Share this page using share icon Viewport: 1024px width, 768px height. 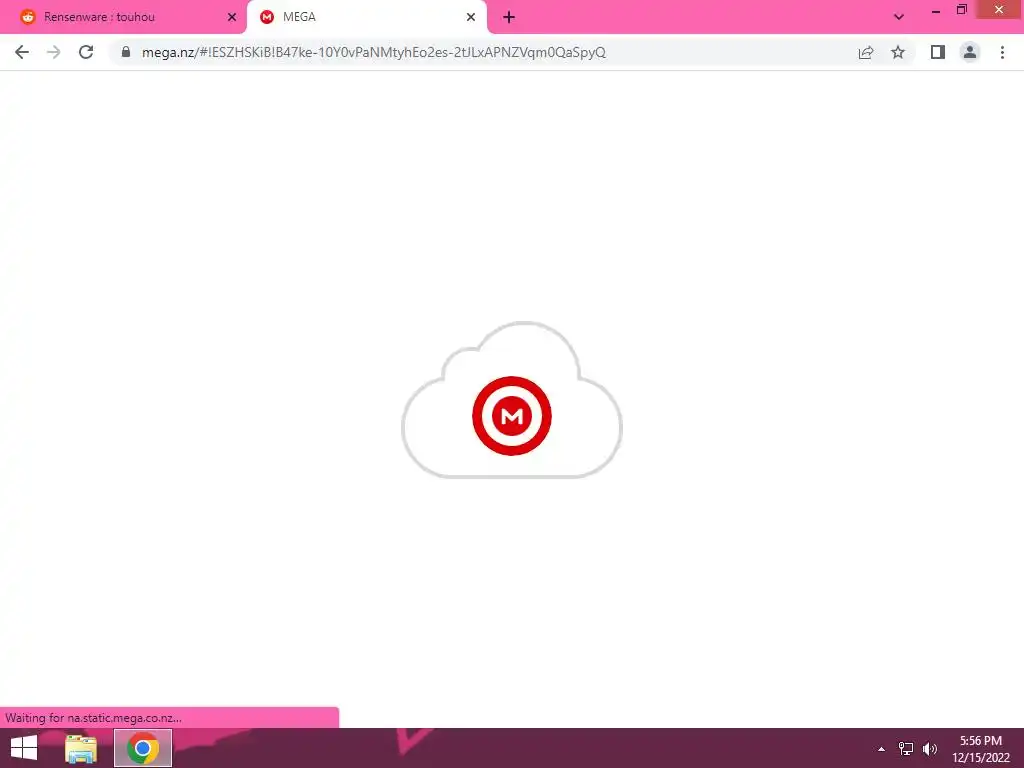click(866, 52)
